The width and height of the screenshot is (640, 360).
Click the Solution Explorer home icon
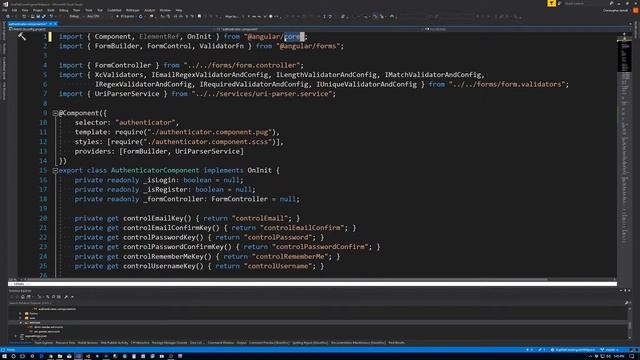pyautogui.click(x=23, y=297)
